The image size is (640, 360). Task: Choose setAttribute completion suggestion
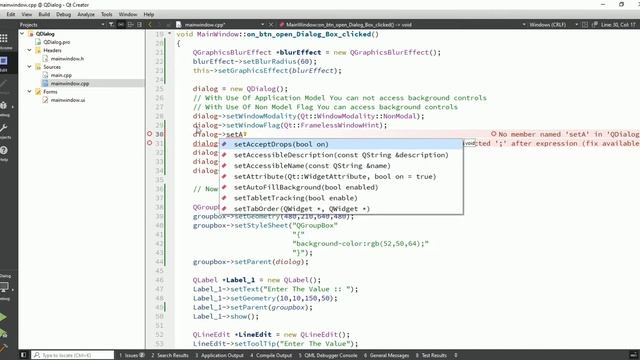(341, 176)
